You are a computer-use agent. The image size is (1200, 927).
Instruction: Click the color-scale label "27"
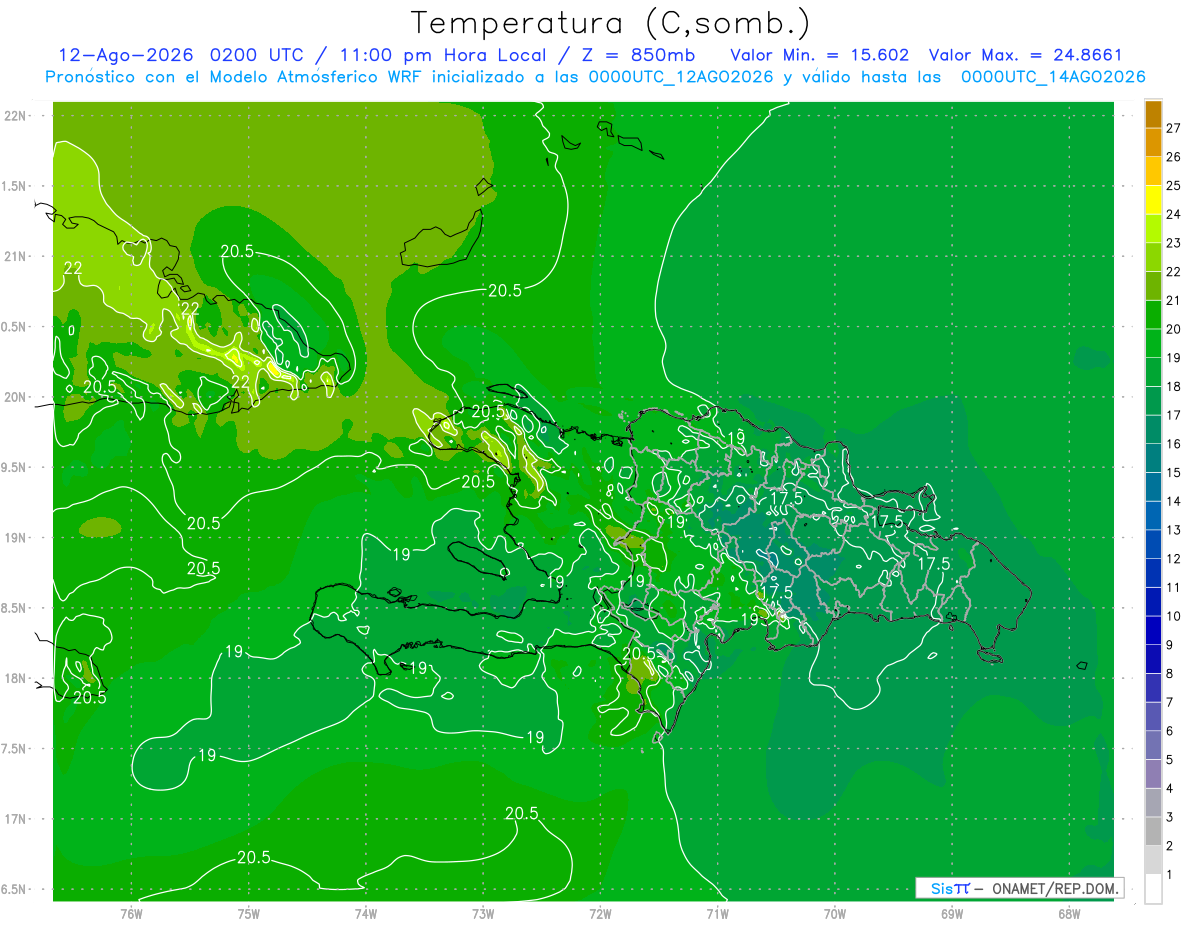pyautogui.click(x=1174, y=129)
